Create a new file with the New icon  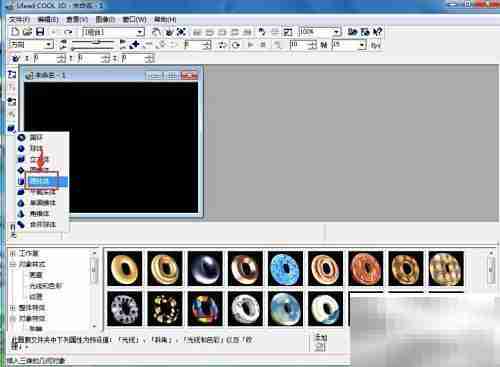[x=15, y=32]
